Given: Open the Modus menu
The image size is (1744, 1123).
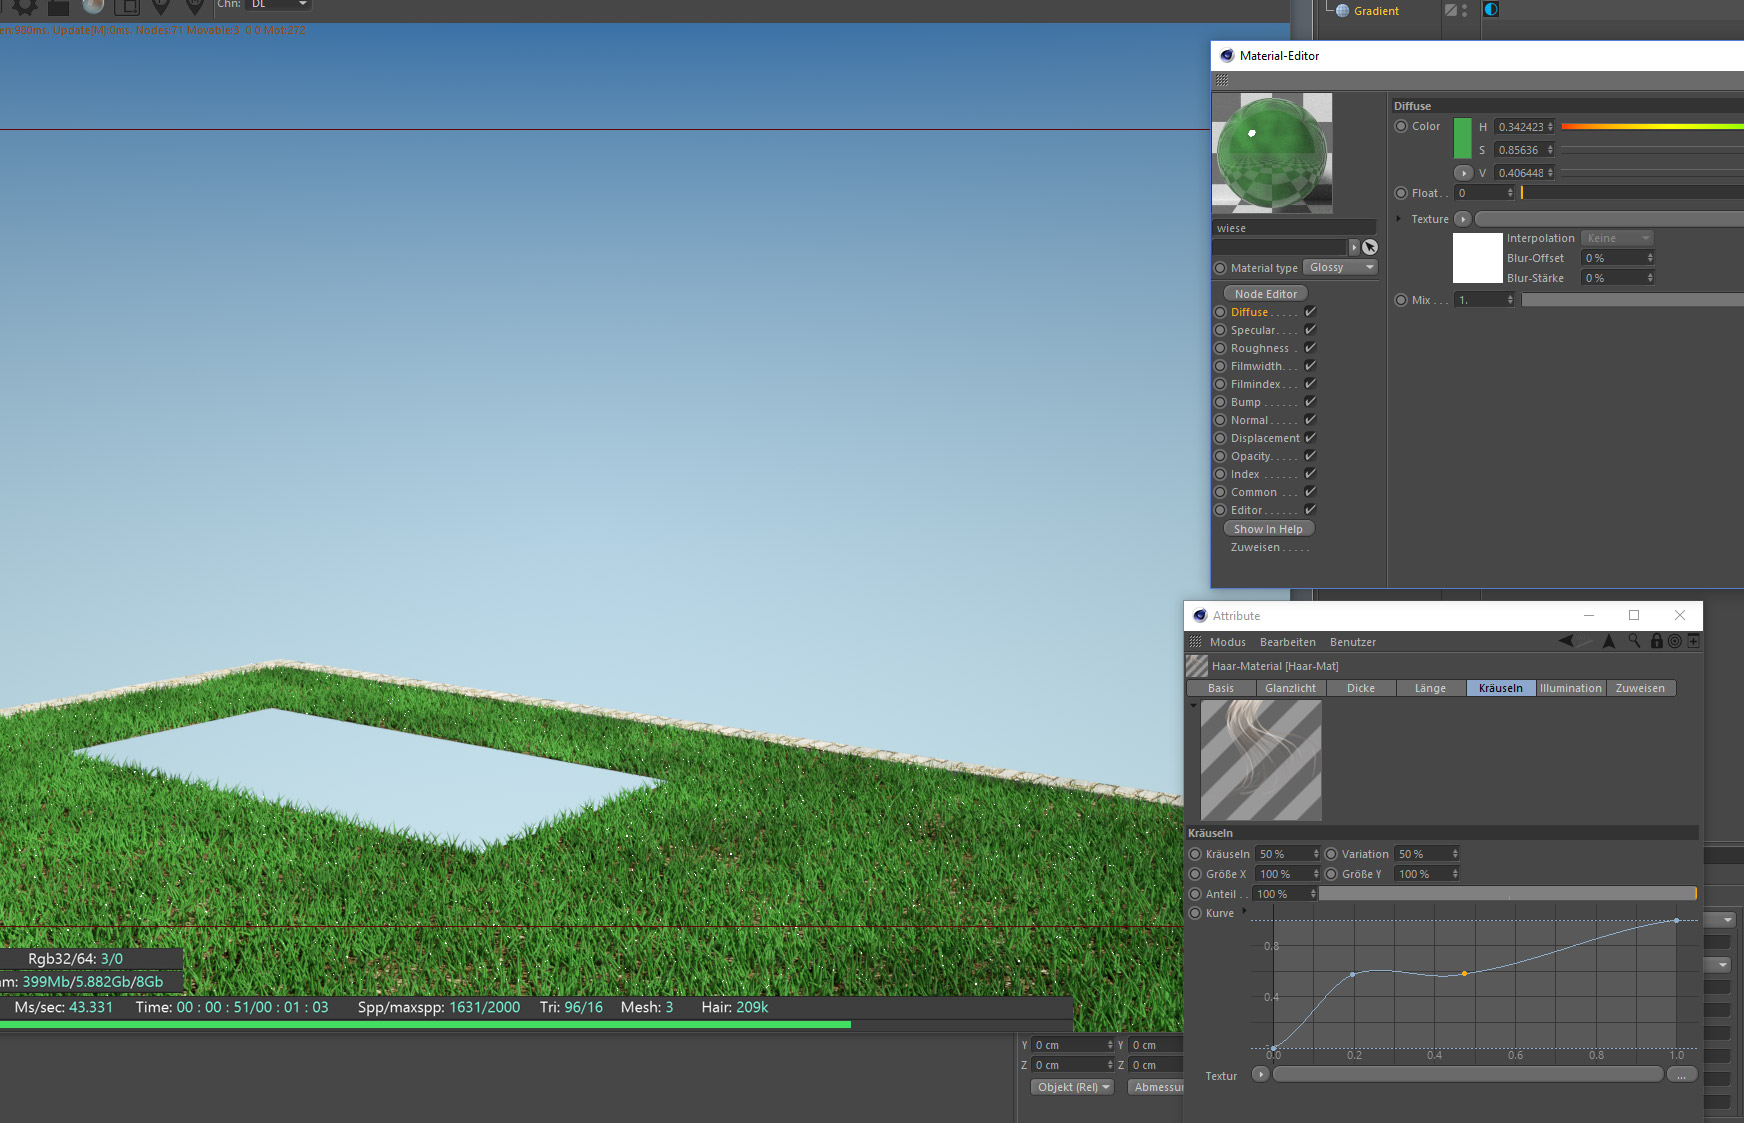Looking at the screenshot, I should 1228,642.
